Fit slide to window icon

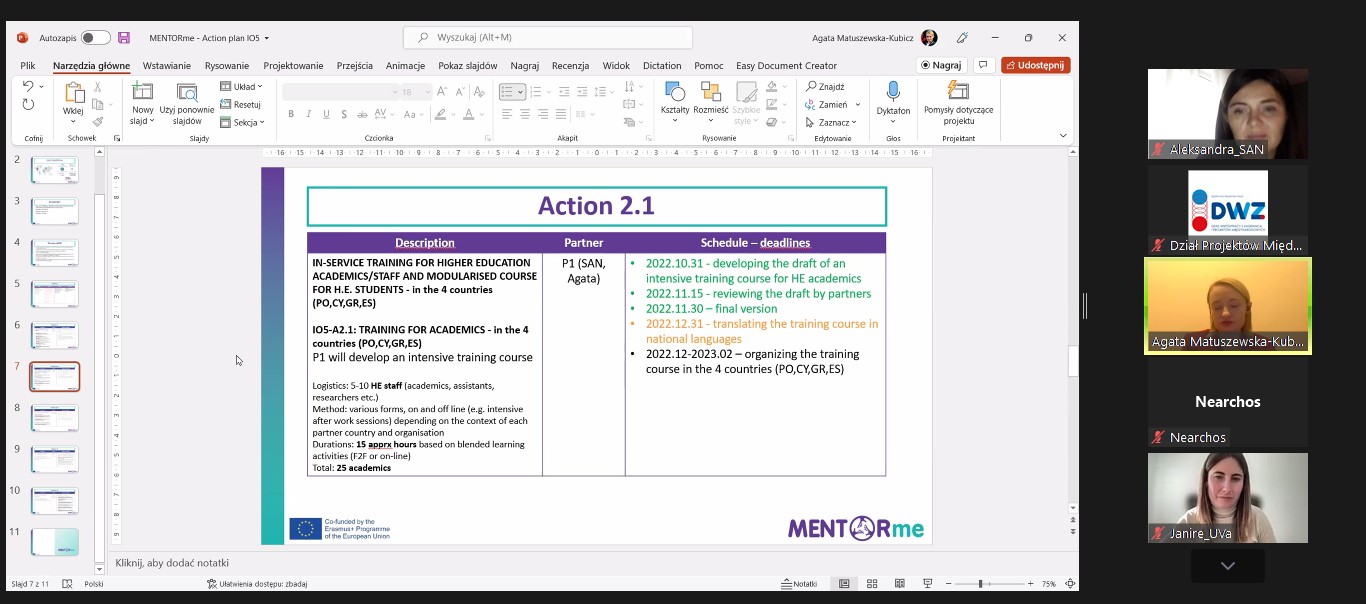pyautogui.click(x=1070, y=584)
